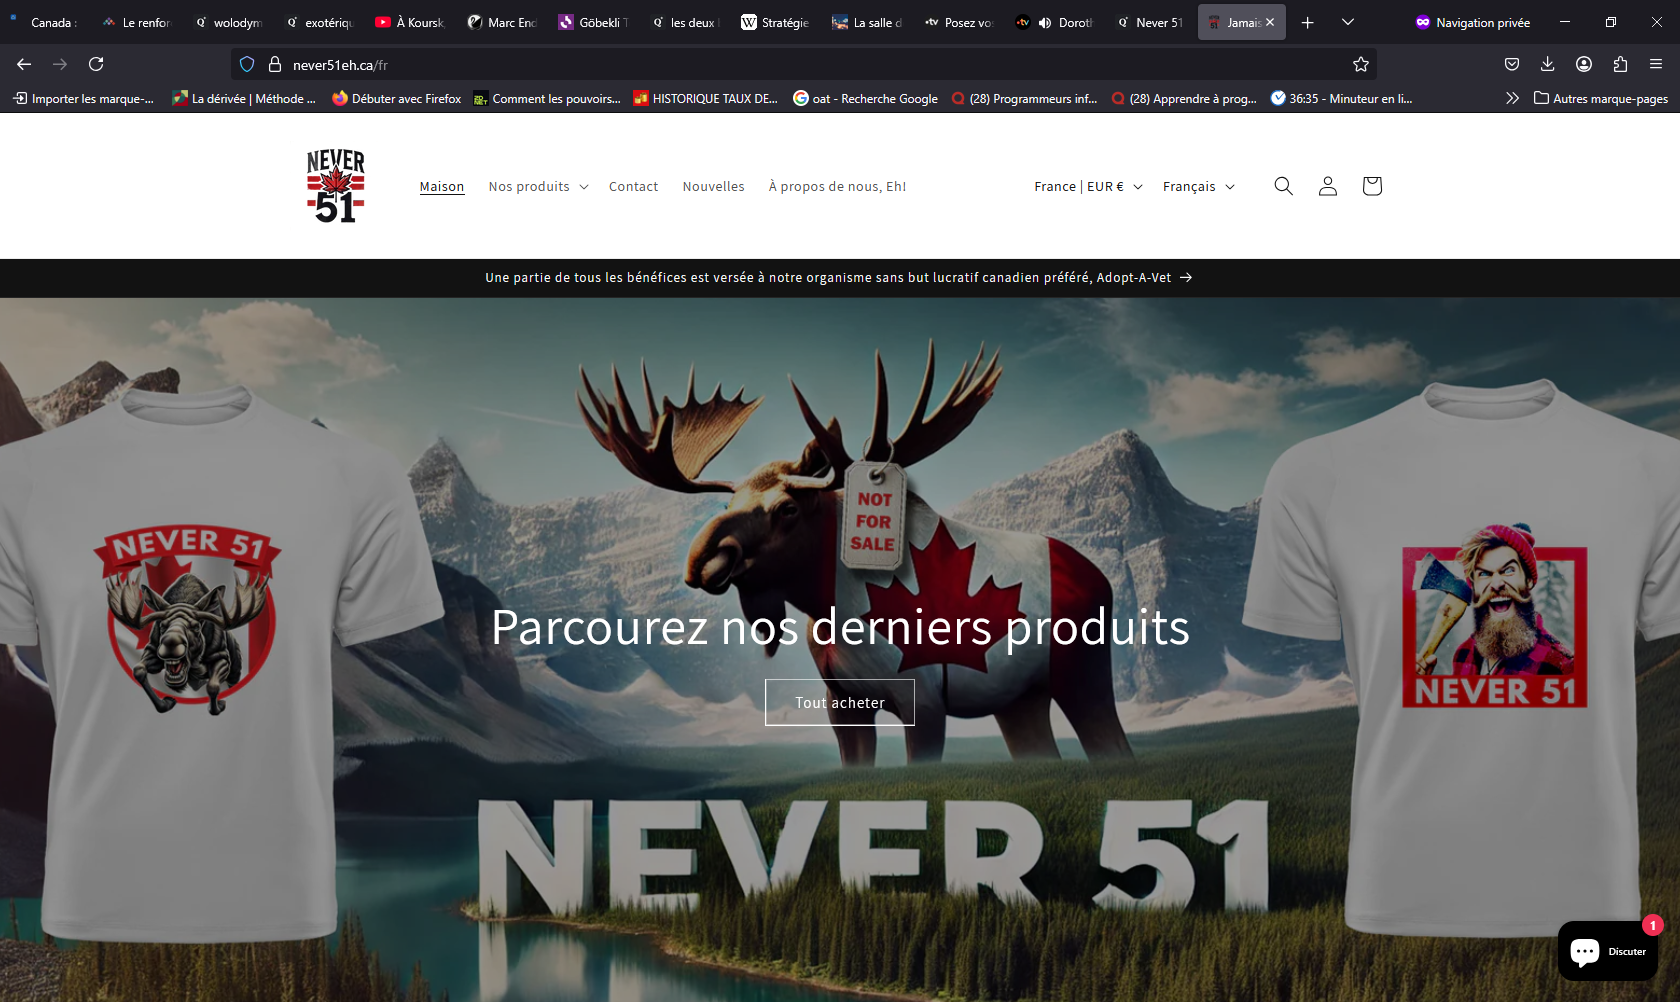Switch to the Marc End tab
This screenshot has height=1002, width=1680.
coord(502,22)
